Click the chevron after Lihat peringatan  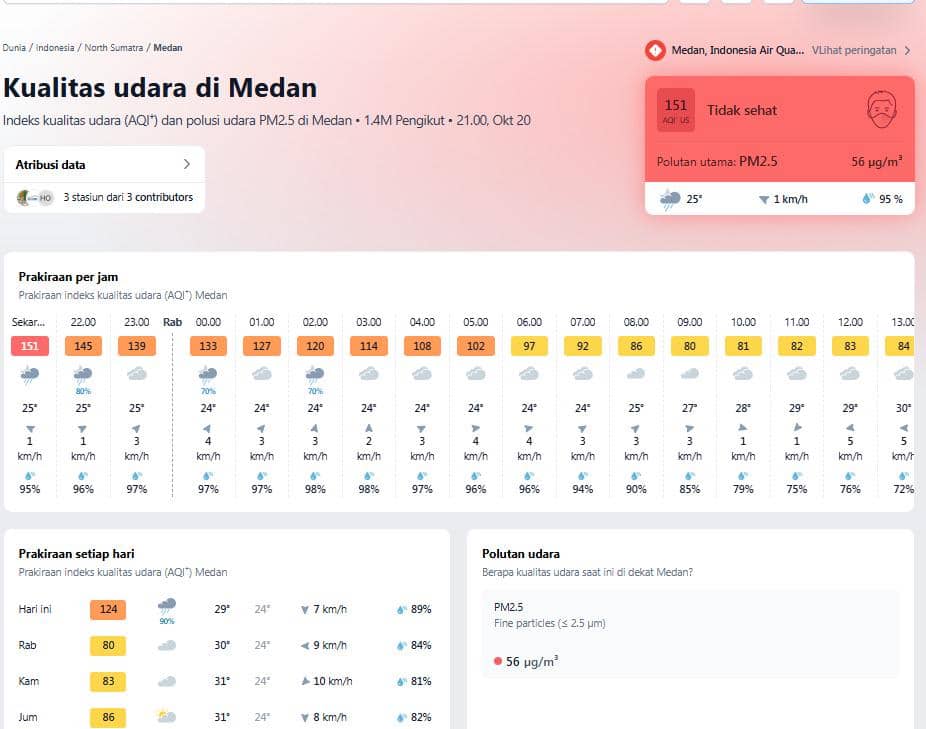click(x=908, y=50)
